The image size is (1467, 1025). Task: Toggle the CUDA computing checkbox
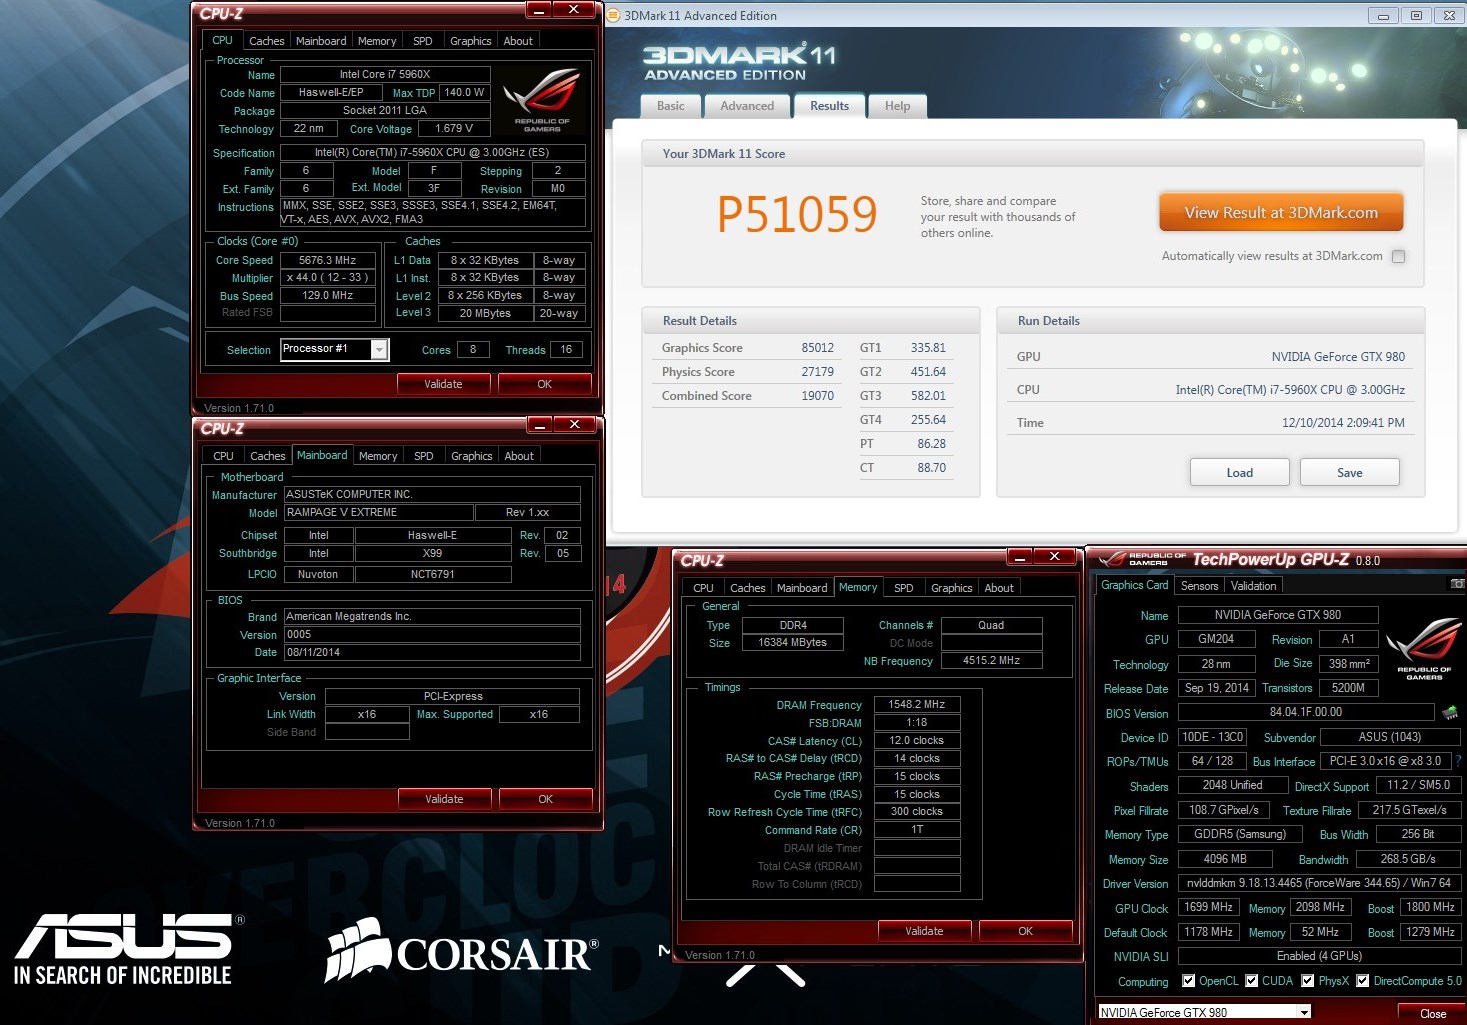pos(1251,981)
